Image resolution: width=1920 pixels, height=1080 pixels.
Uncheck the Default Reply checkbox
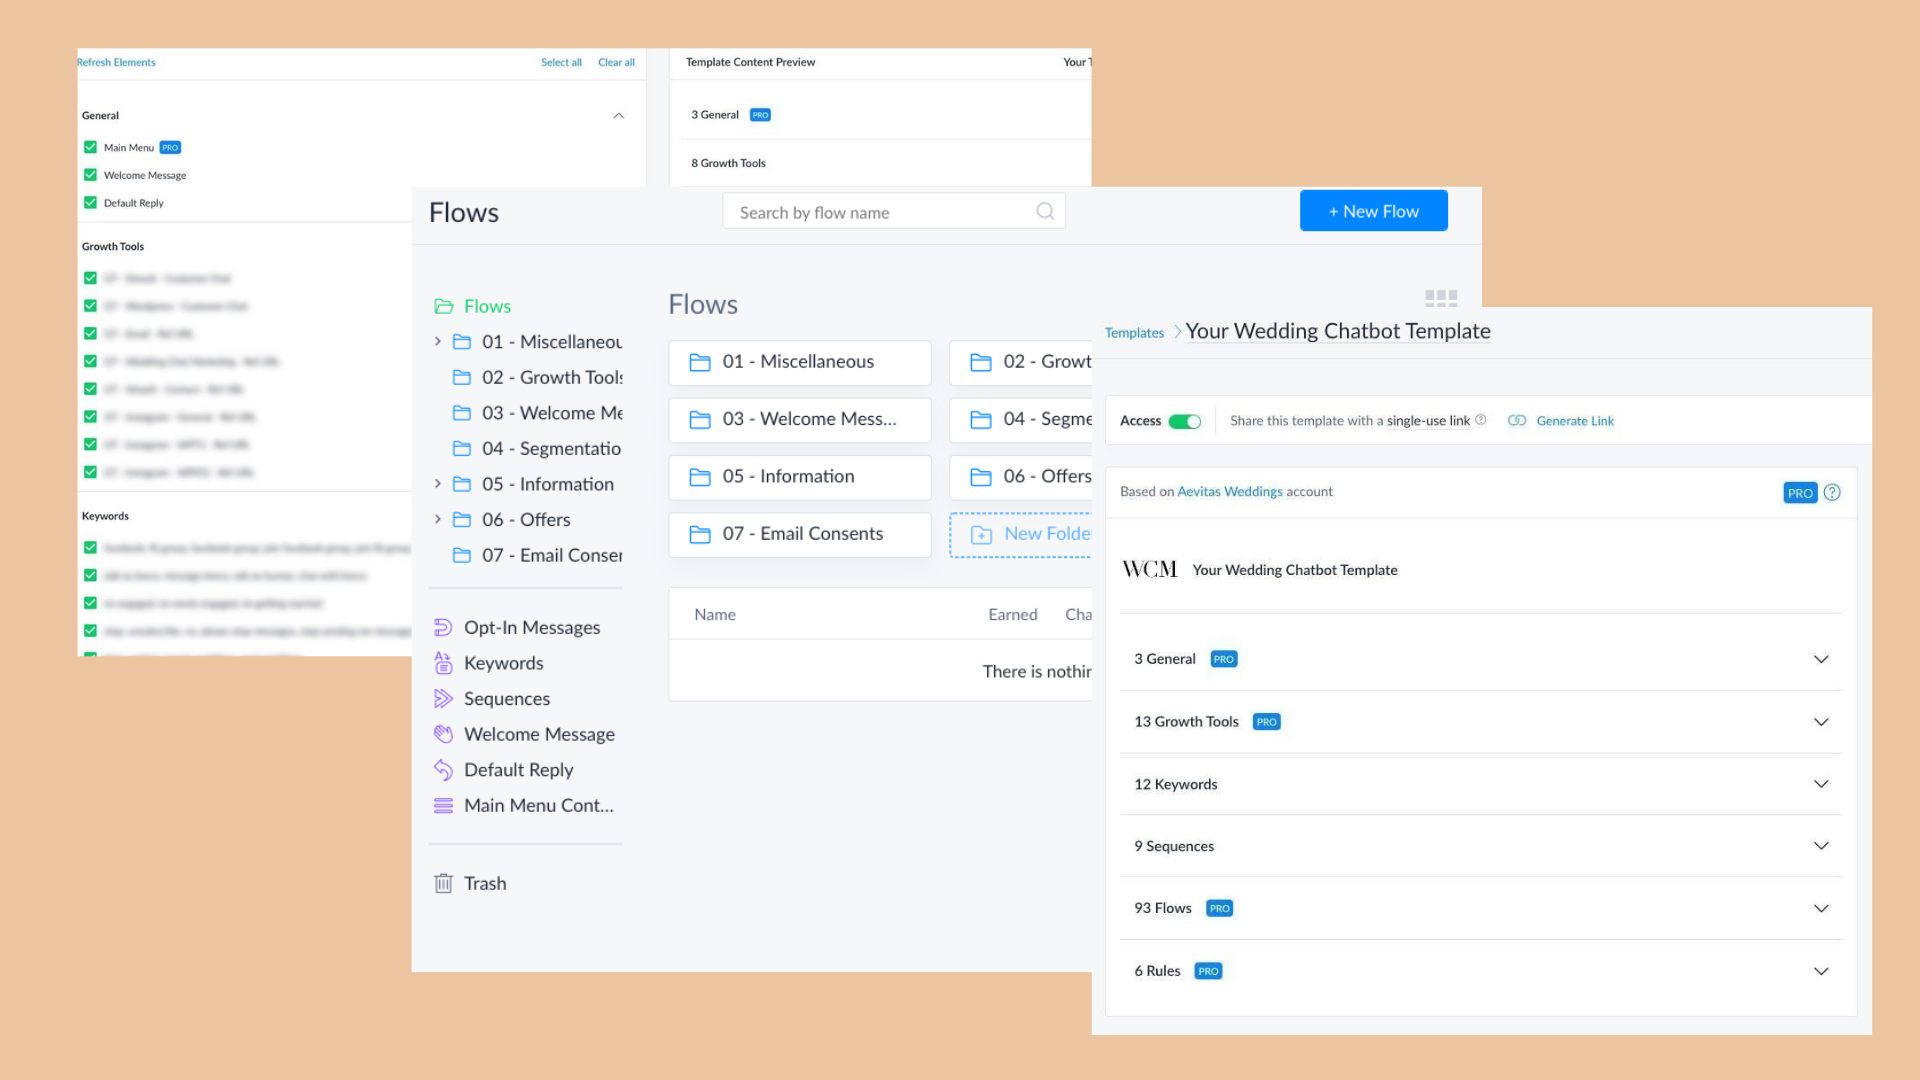pos(90,203)
